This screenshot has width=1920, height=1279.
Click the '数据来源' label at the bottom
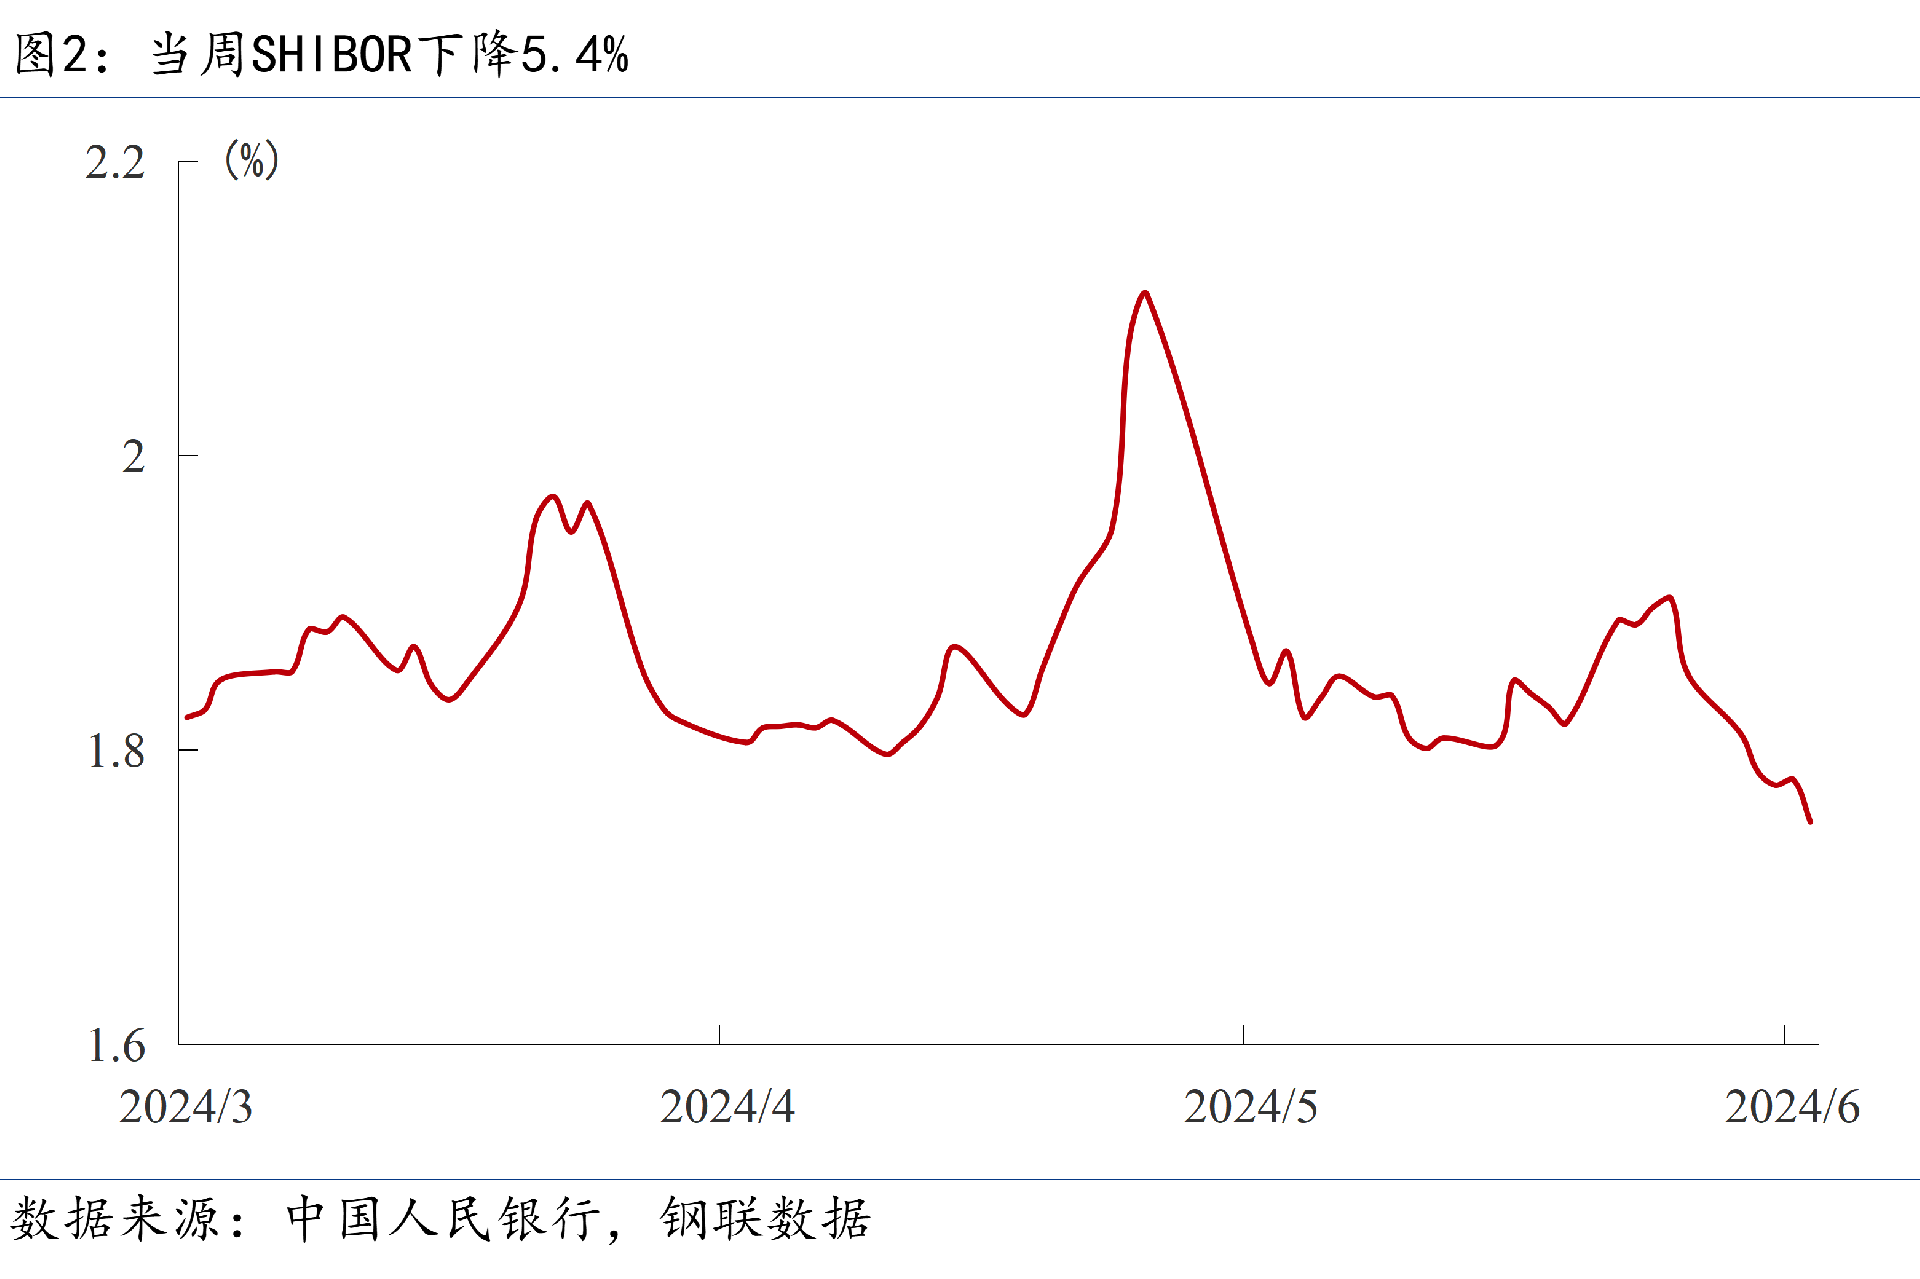[115, 1219]
